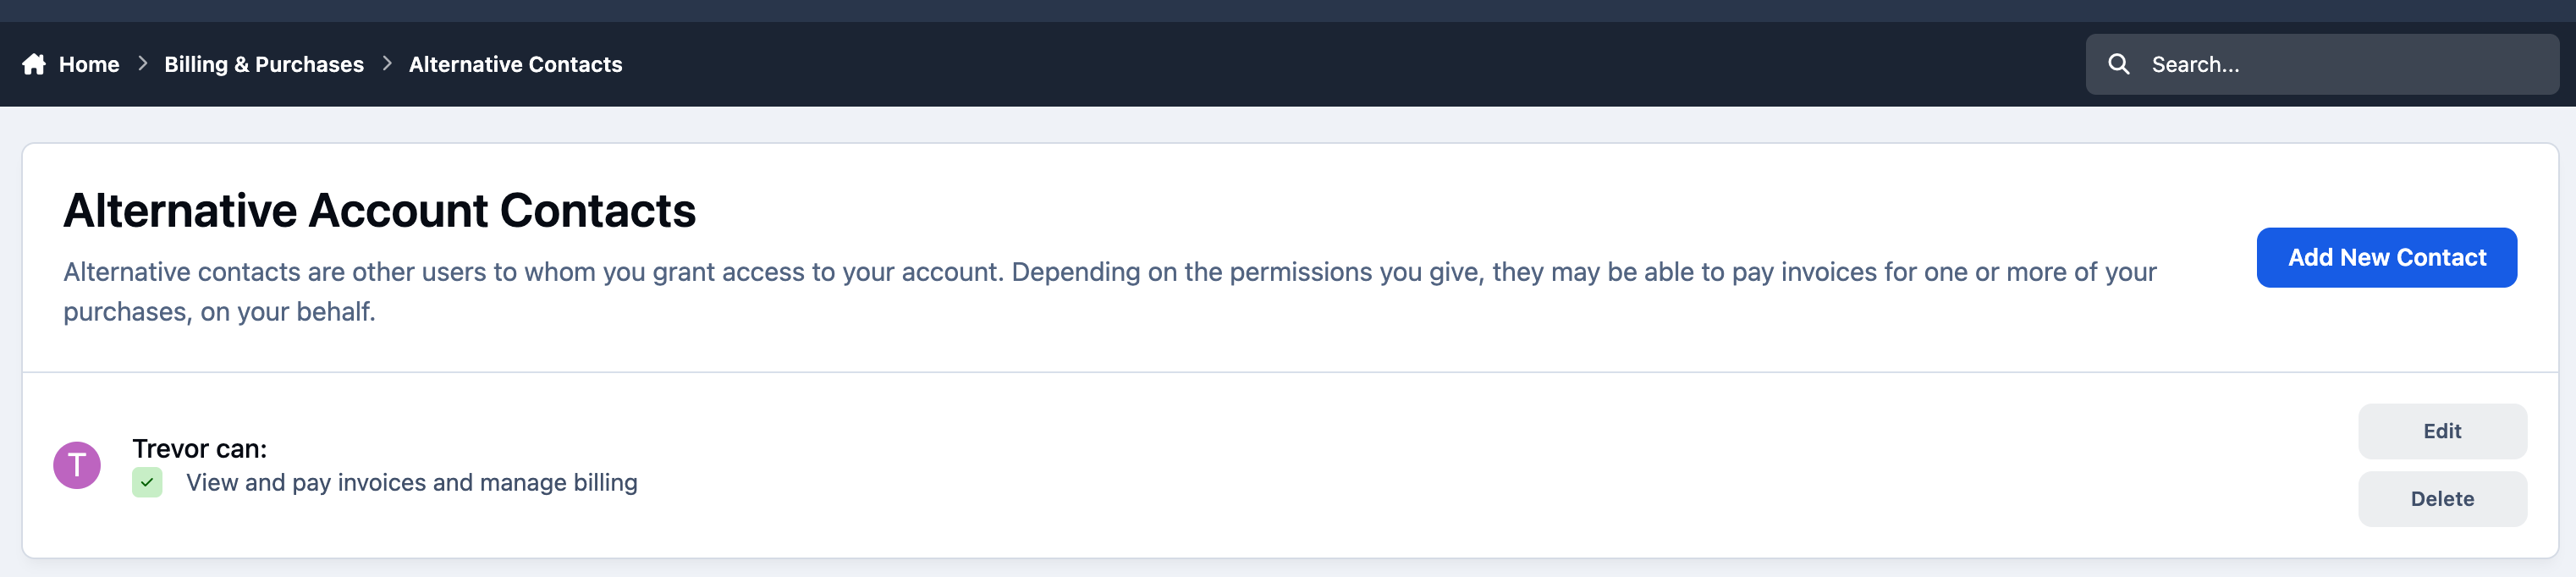Click "purchases, on your behalf" text line
The width and height of the screenshot is (2576, 577).
coord(219,312)
